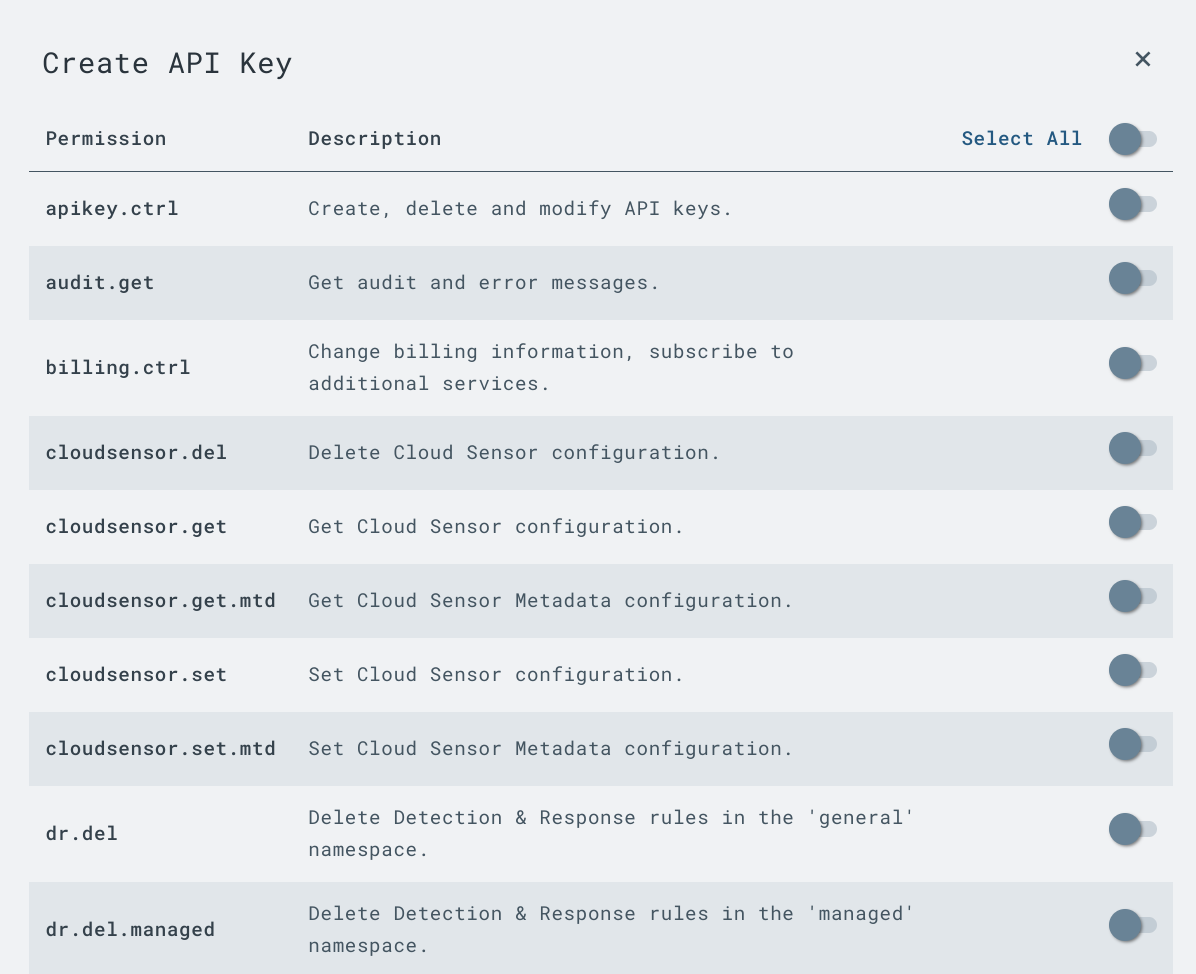Click the Select All link
Screen dimensions: 1196x974
point(1021,139)
